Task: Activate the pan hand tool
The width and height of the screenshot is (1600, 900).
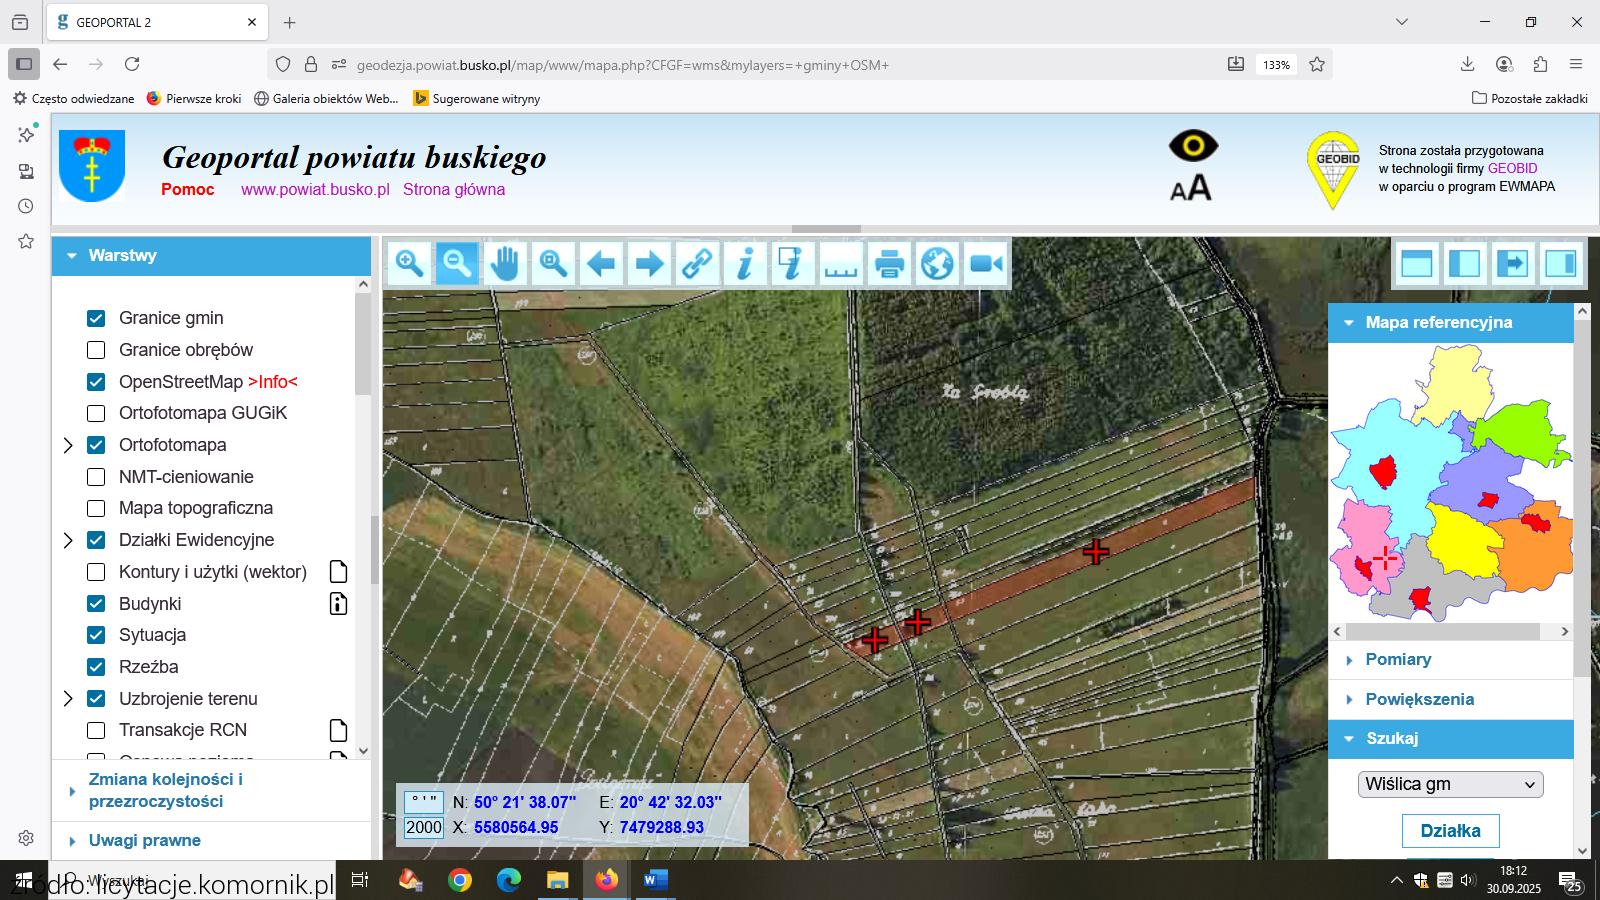Action: [x=505, y=264]
